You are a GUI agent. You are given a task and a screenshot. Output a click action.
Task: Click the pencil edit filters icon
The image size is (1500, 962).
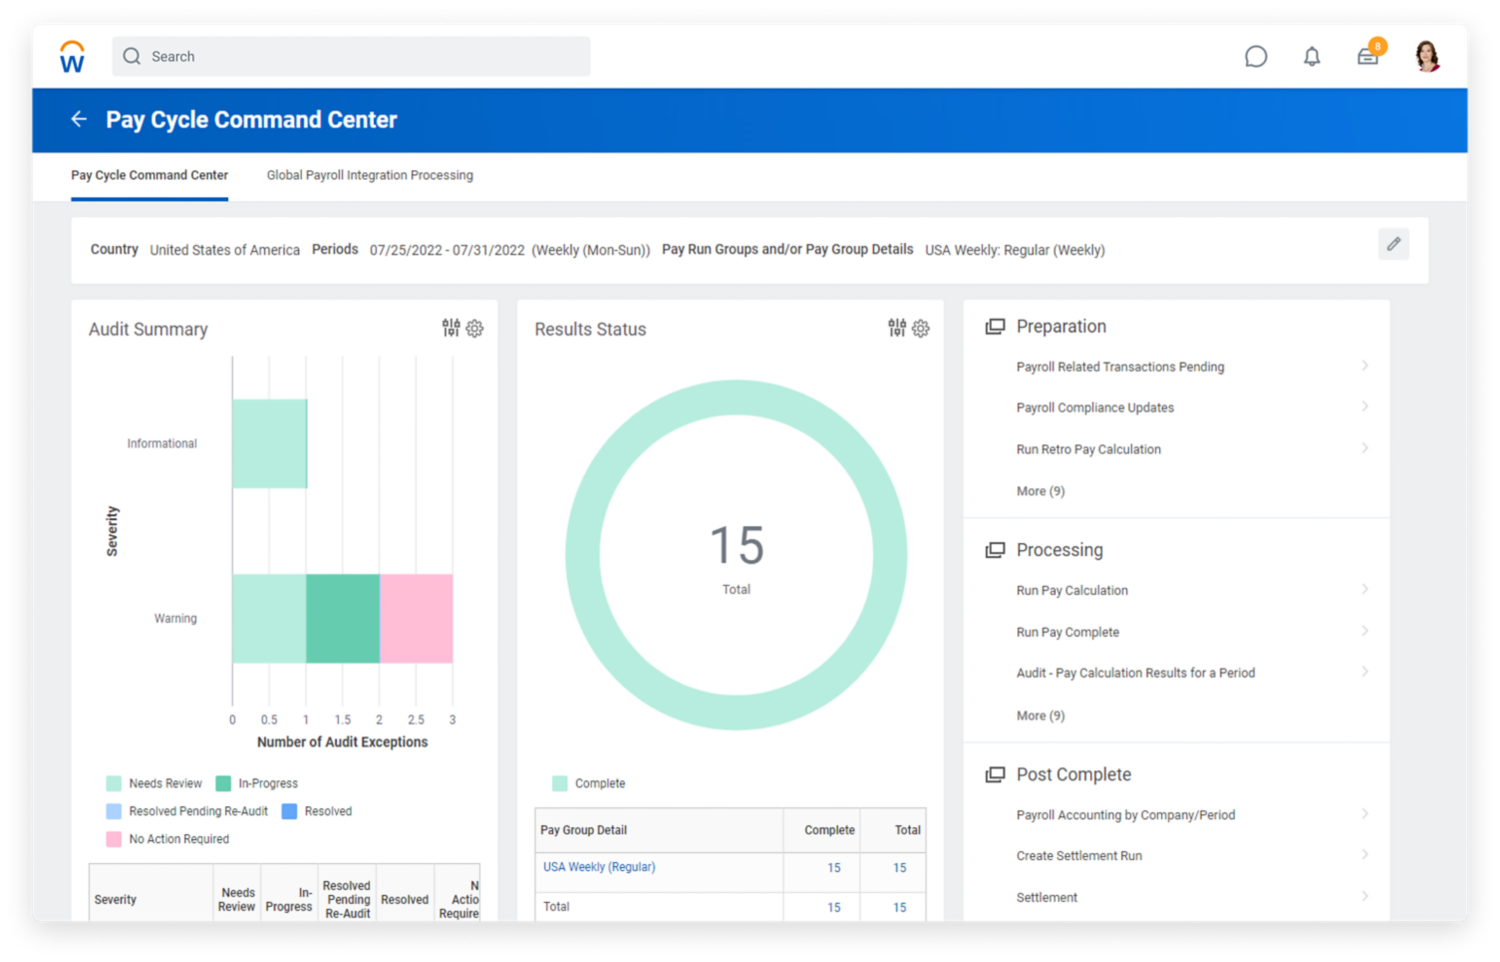click(1393, 244)
